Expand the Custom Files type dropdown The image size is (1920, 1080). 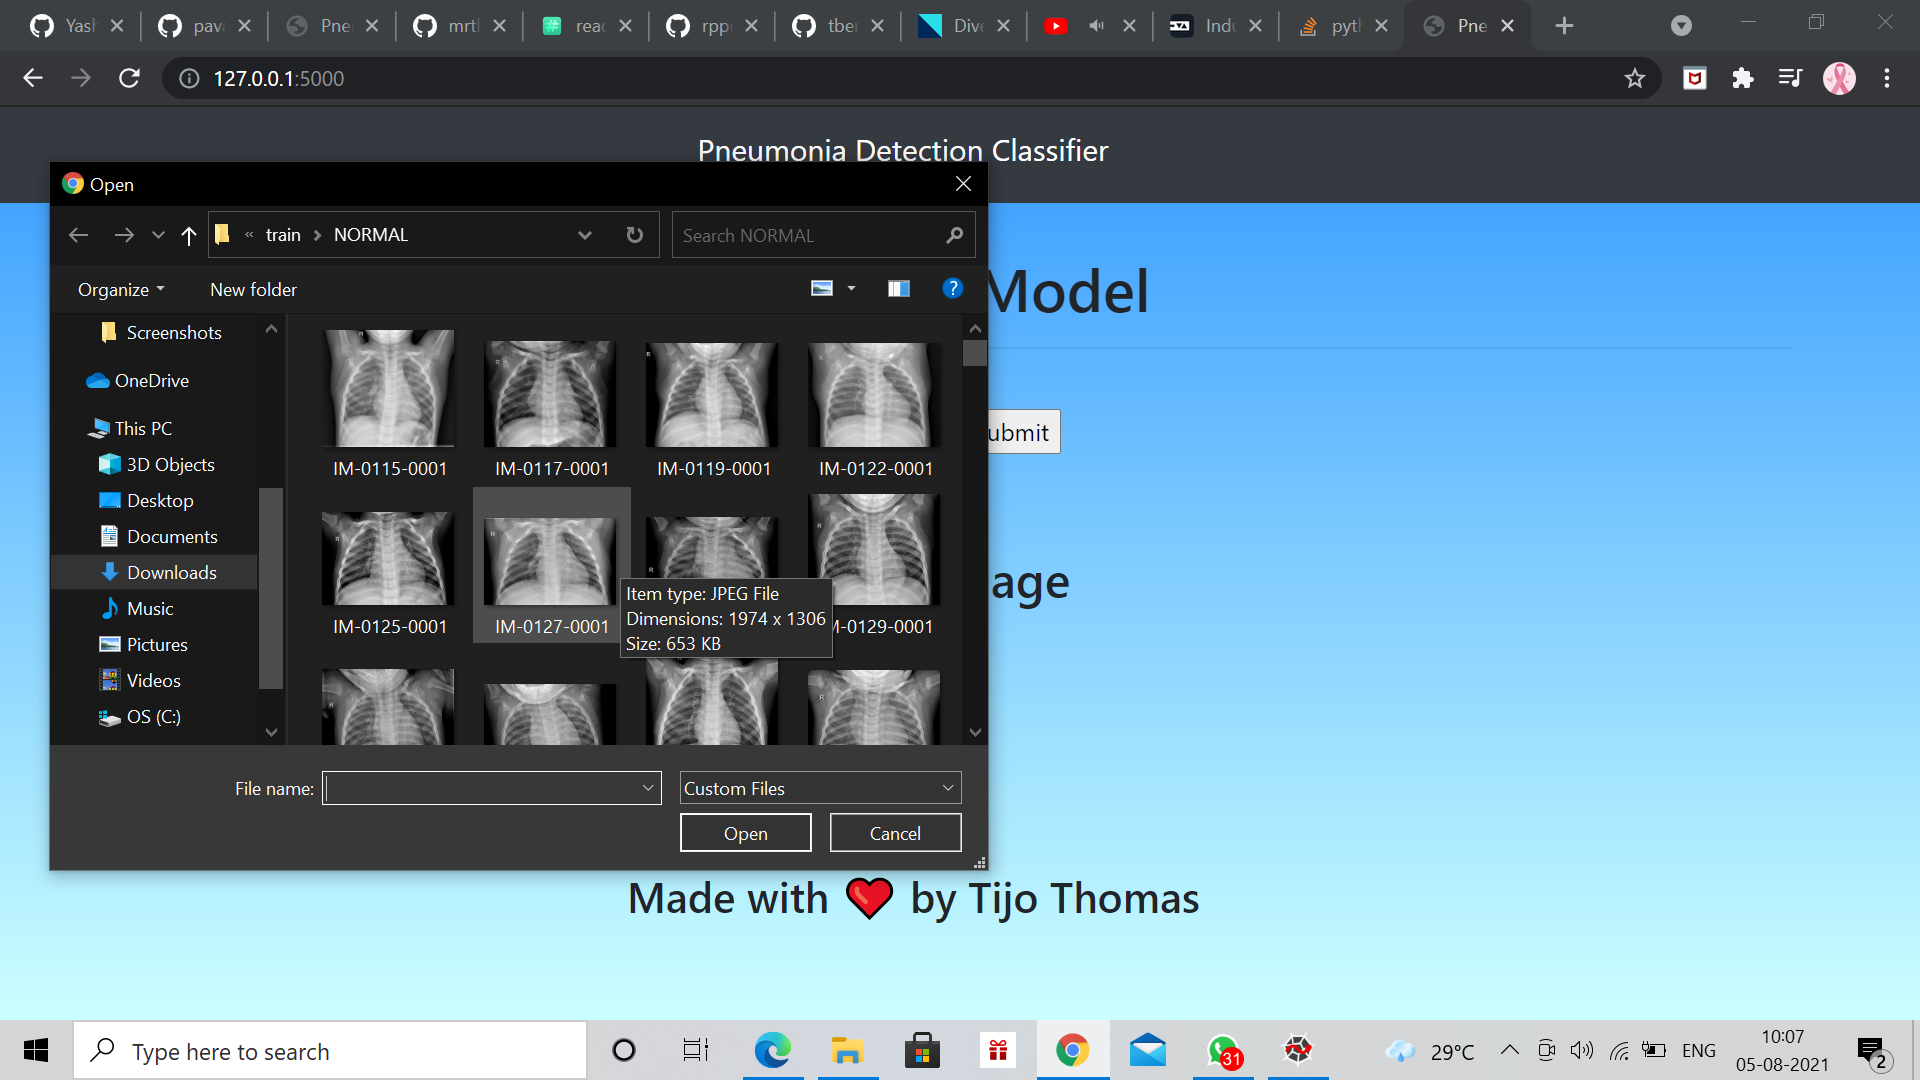click(947, 788)
